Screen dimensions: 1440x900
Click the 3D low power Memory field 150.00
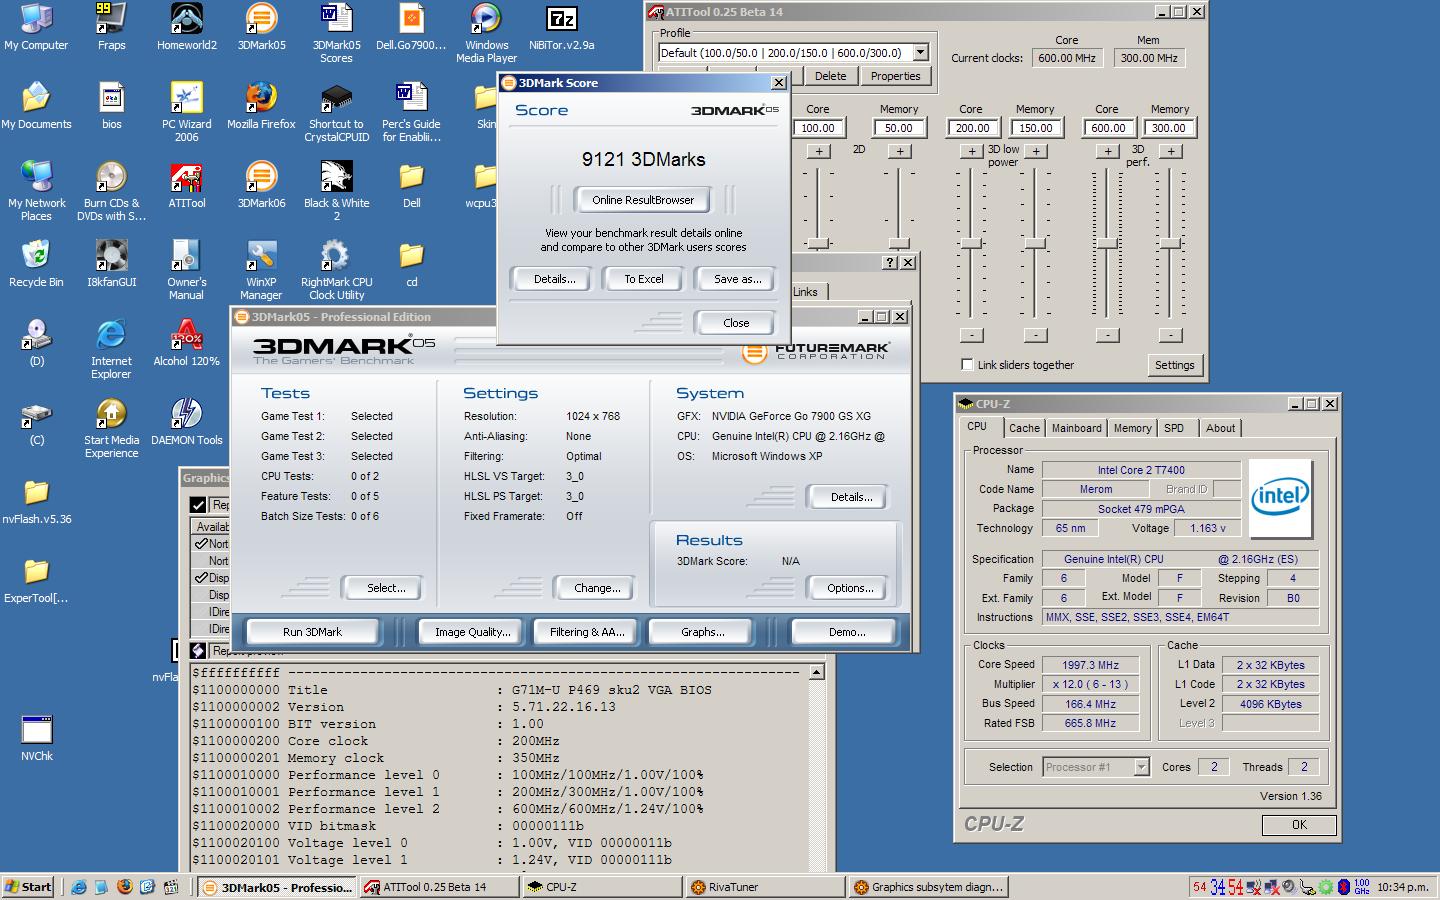[x=1035, y=128]
